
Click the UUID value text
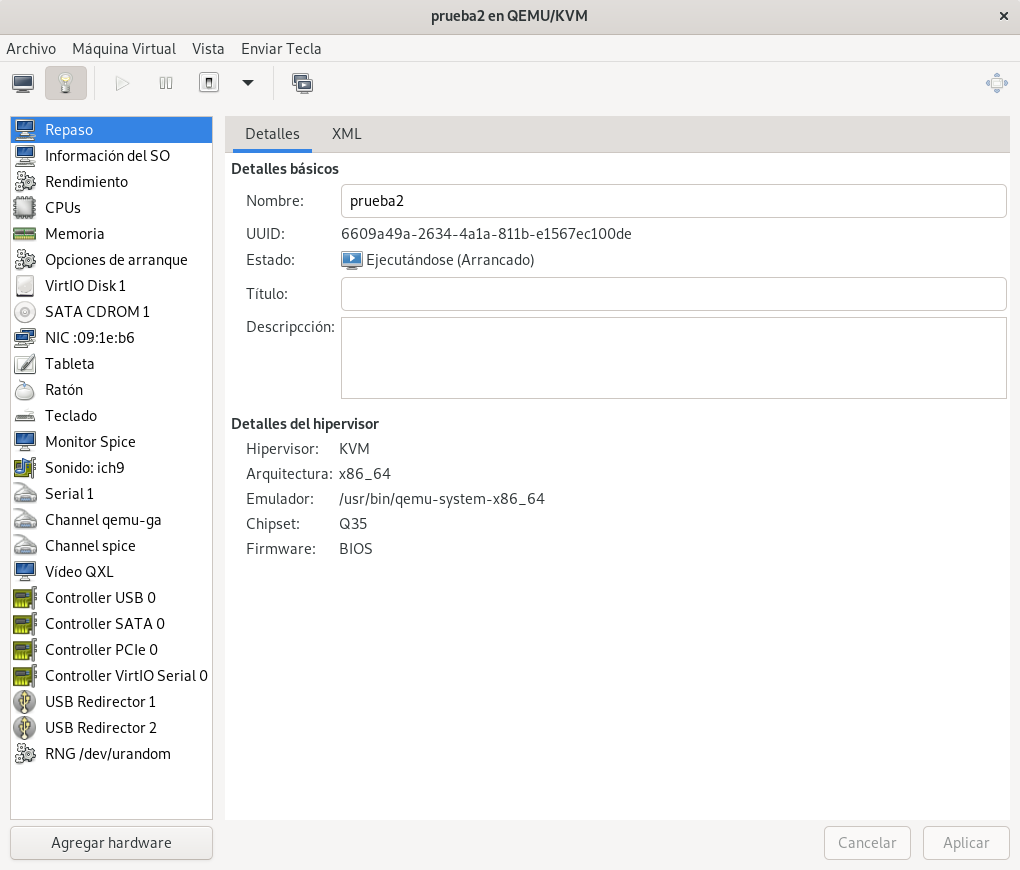click(x=486, y=234)
